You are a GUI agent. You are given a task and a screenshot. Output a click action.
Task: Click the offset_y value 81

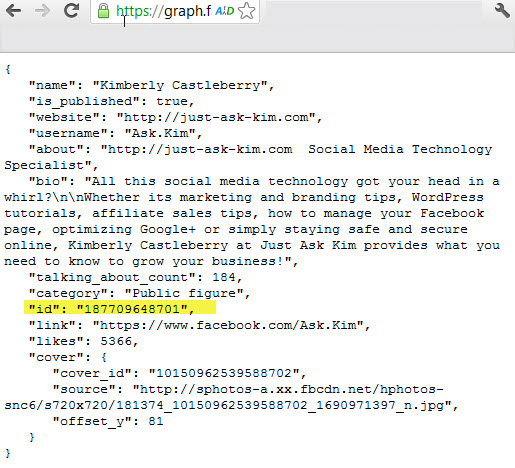(156, 421)
